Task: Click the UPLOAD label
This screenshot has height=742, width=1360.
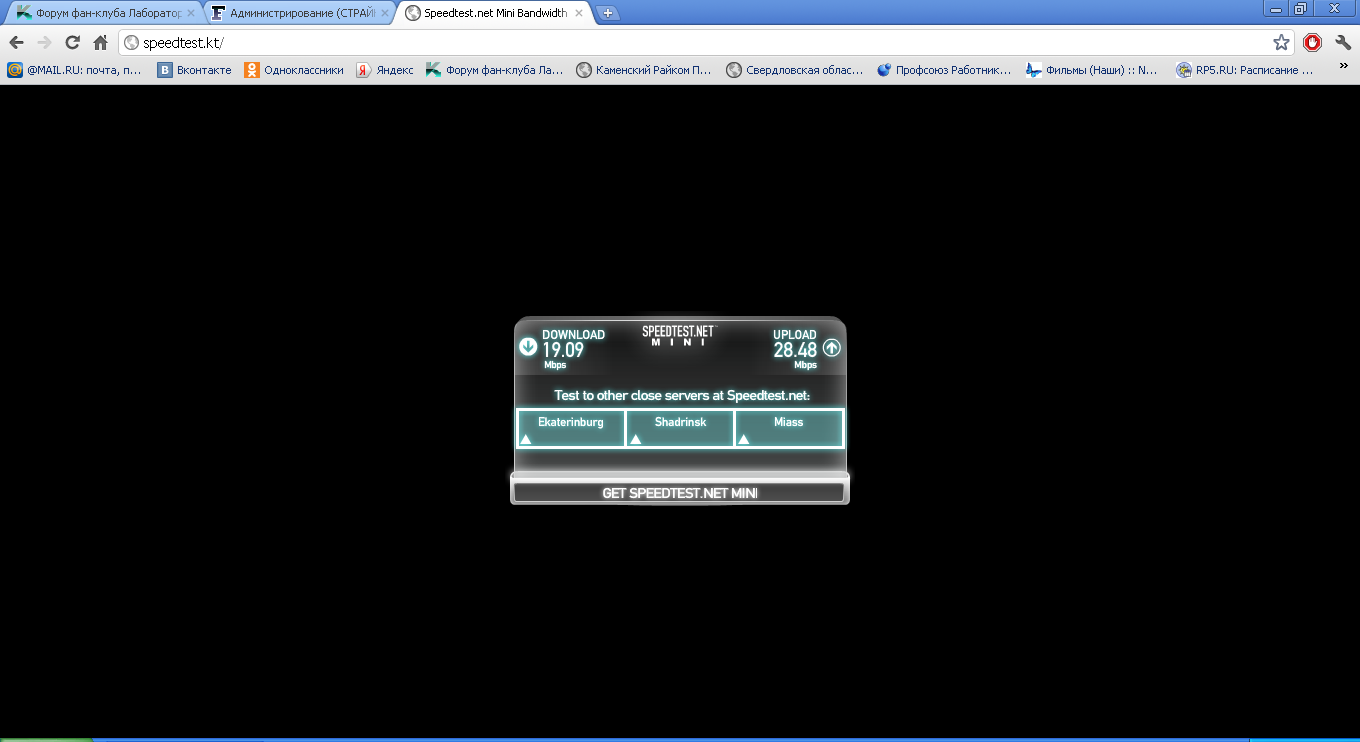Action: [x=795, y=335]
